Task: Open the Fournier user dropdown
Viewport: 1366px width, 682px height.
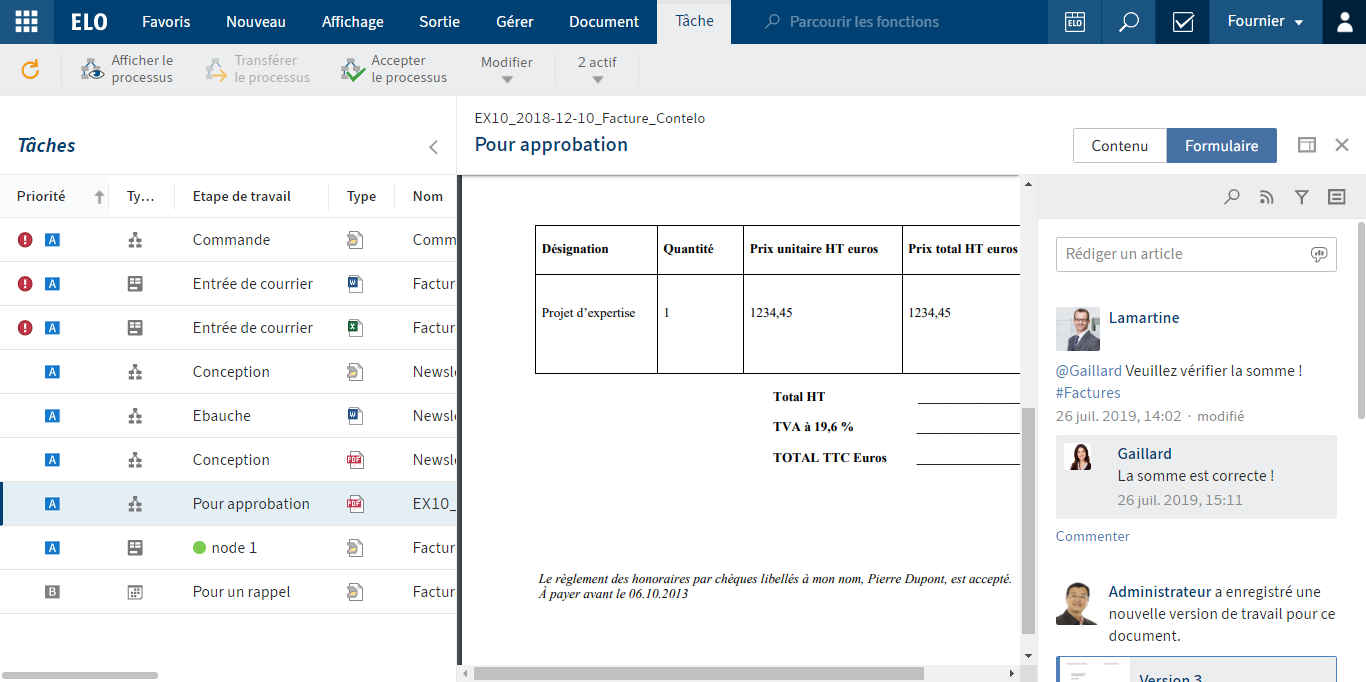Action: [x=1265, y=22]
